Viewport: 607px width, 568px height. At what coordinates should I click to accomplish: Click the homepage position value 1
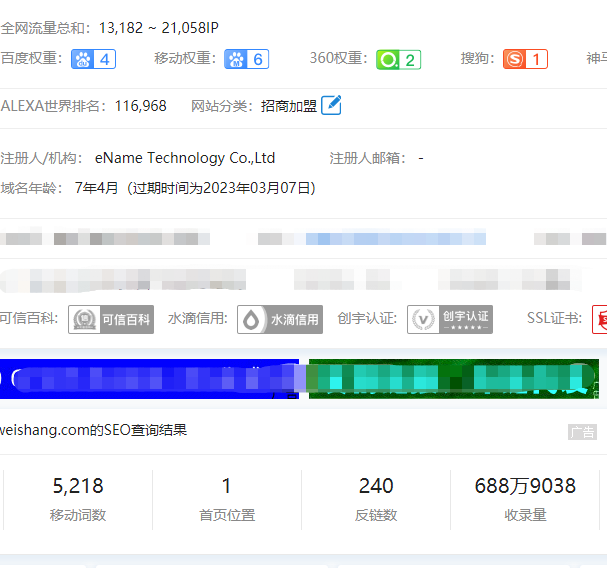click(226, 486)
